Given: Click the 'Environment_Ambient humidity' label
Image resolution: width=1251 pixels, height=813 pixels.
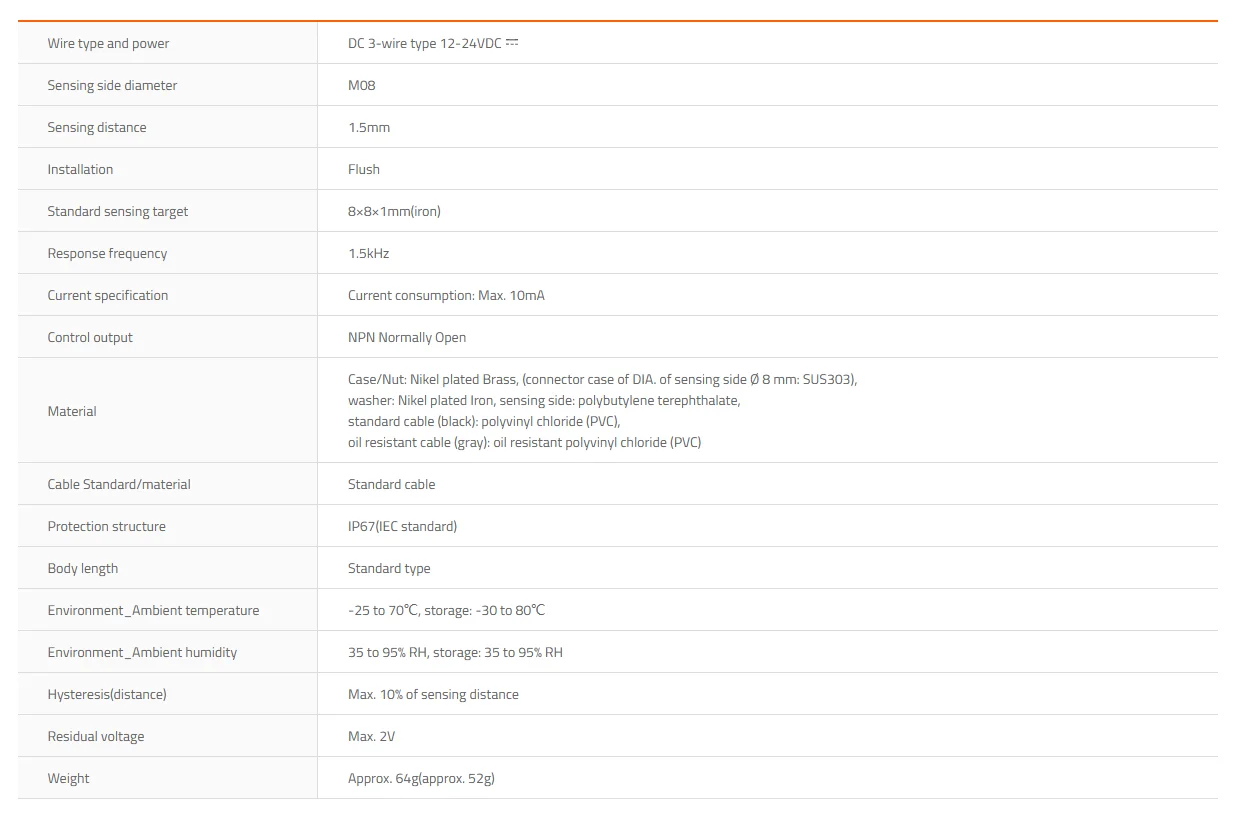Looking at the screenshot, I should pyautogui.click(x=142, y=652).
